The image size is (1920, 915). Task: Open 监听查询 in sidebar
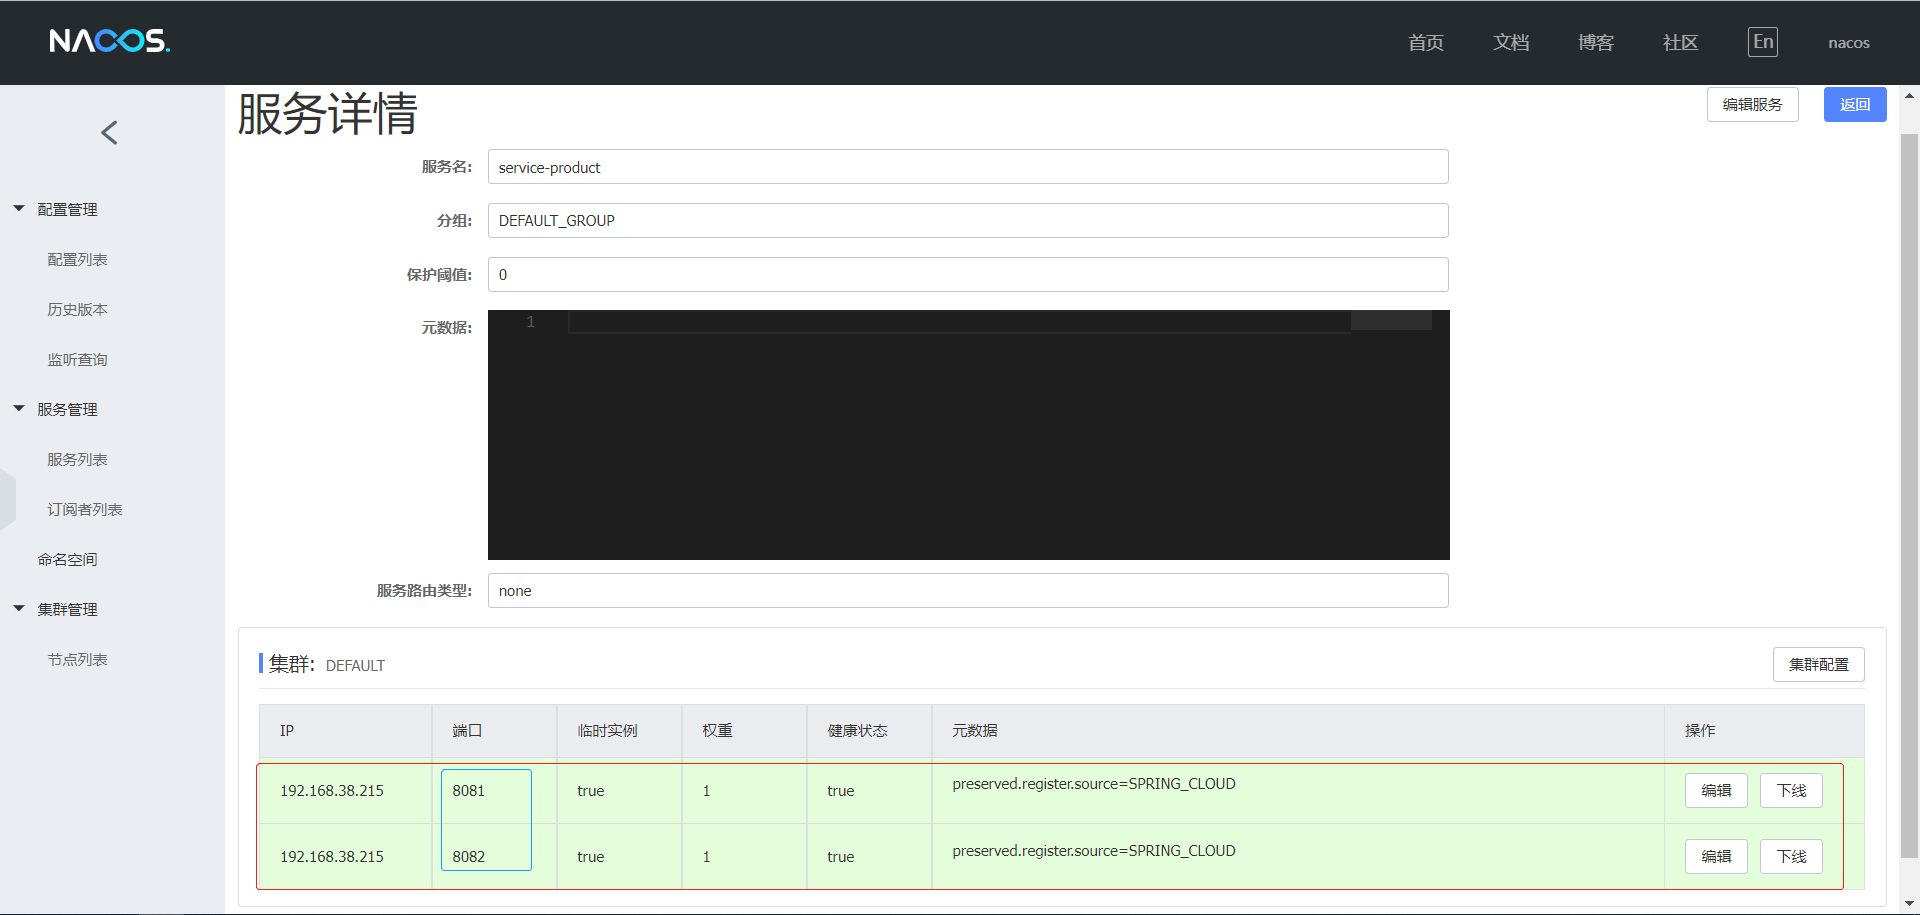[x=77, y=359]
